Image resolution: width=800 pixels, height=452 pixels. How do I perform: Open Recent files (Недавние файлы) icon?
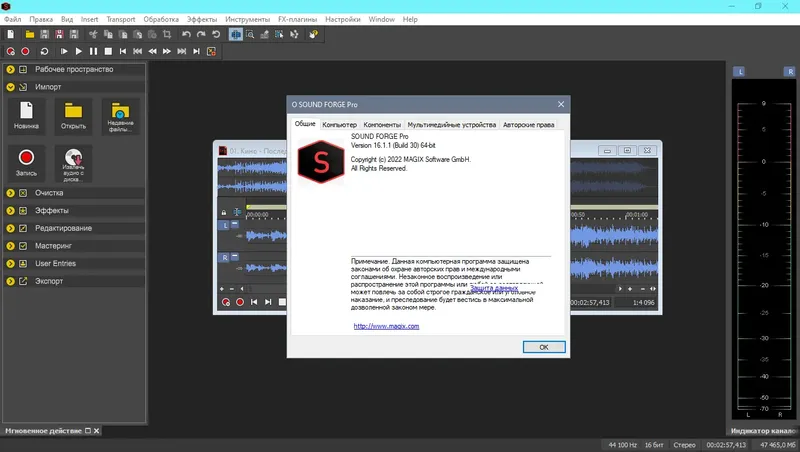[120, 116]
